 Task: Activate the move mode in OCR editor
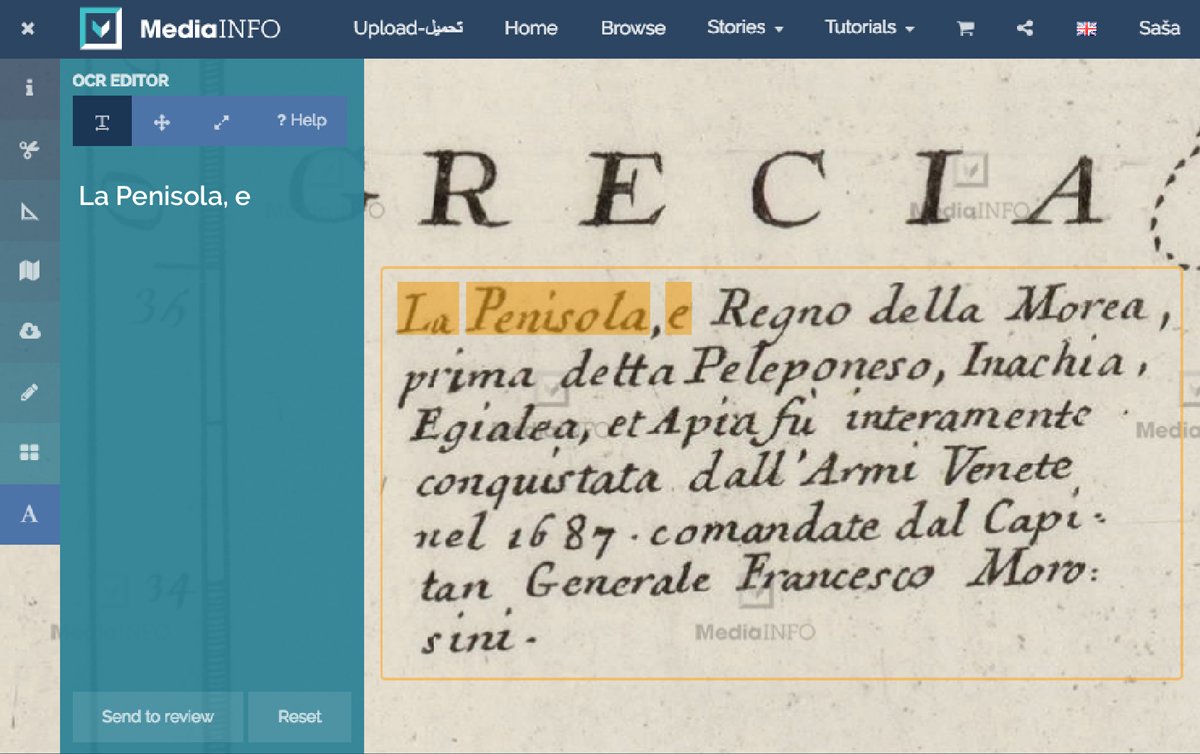161,121
